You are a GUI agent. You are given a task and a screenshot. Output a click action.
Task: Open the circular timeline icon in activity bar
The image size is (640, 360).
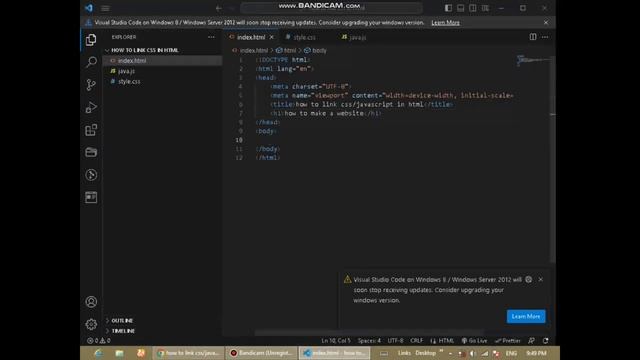91,175
